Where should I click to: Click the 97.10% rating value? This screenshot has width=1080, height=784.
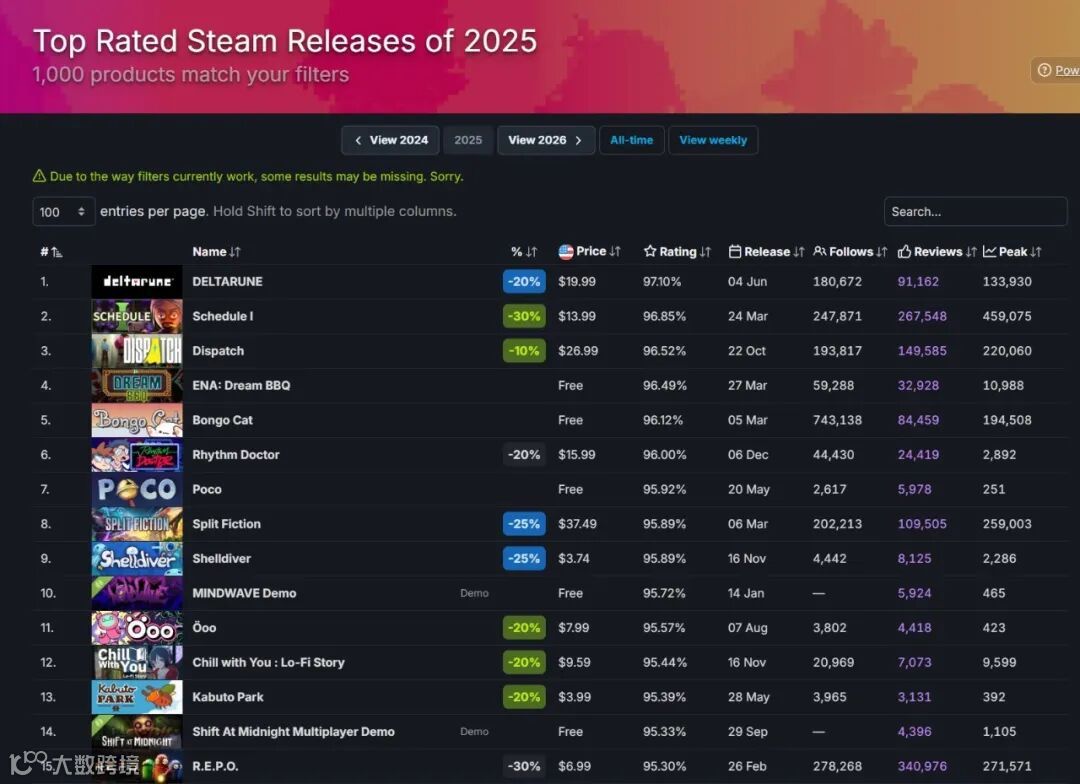662,282
